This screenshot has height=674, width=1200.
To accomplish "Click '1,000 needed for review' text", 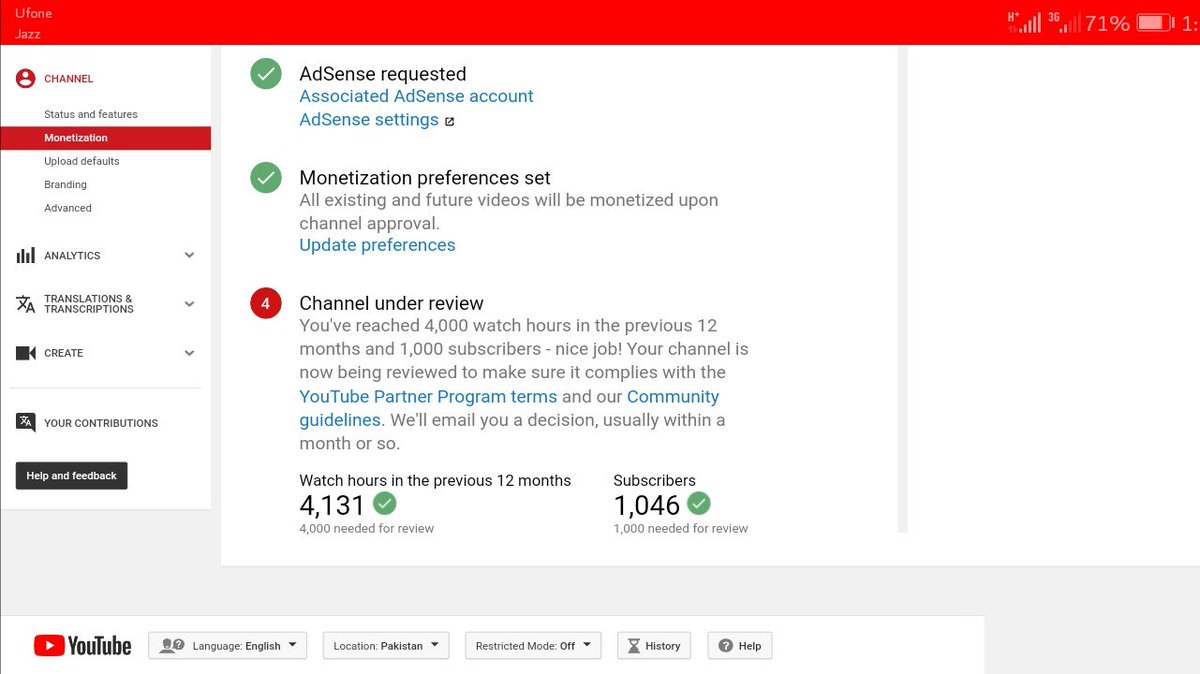I will 681,528.
